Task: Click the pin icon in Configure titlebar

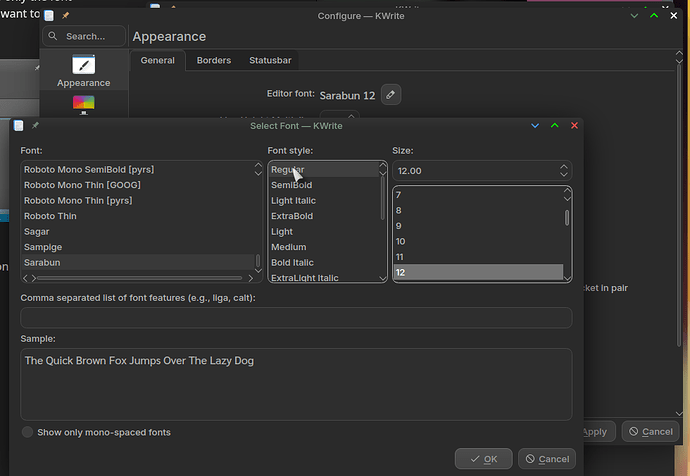Action: pos(65,15)
